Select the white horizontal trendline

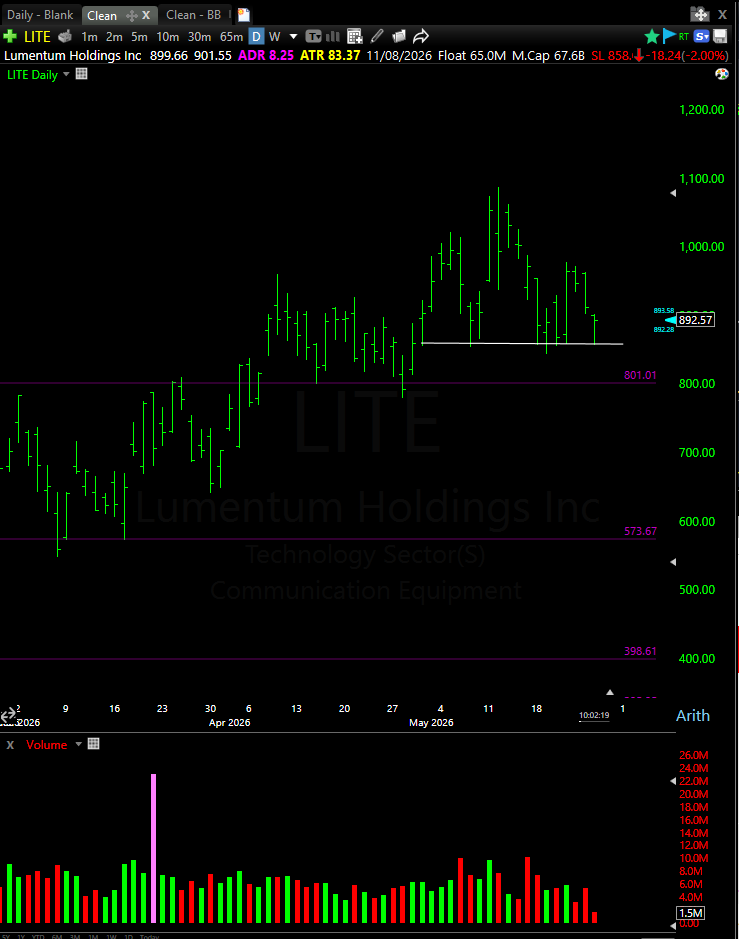click(x=522, y=343)
